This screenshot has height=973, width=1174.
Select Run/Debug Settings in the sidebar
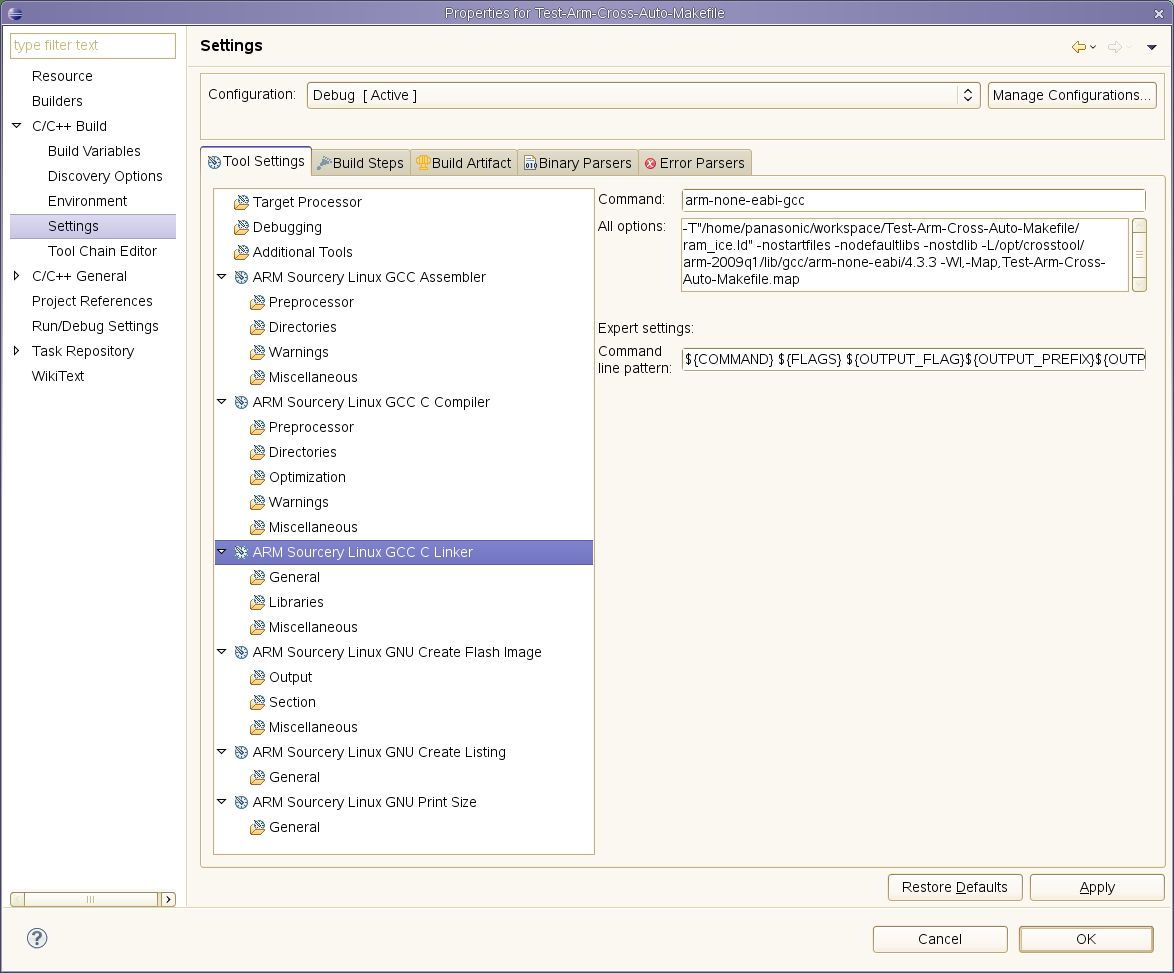click(x=95, y=326)
